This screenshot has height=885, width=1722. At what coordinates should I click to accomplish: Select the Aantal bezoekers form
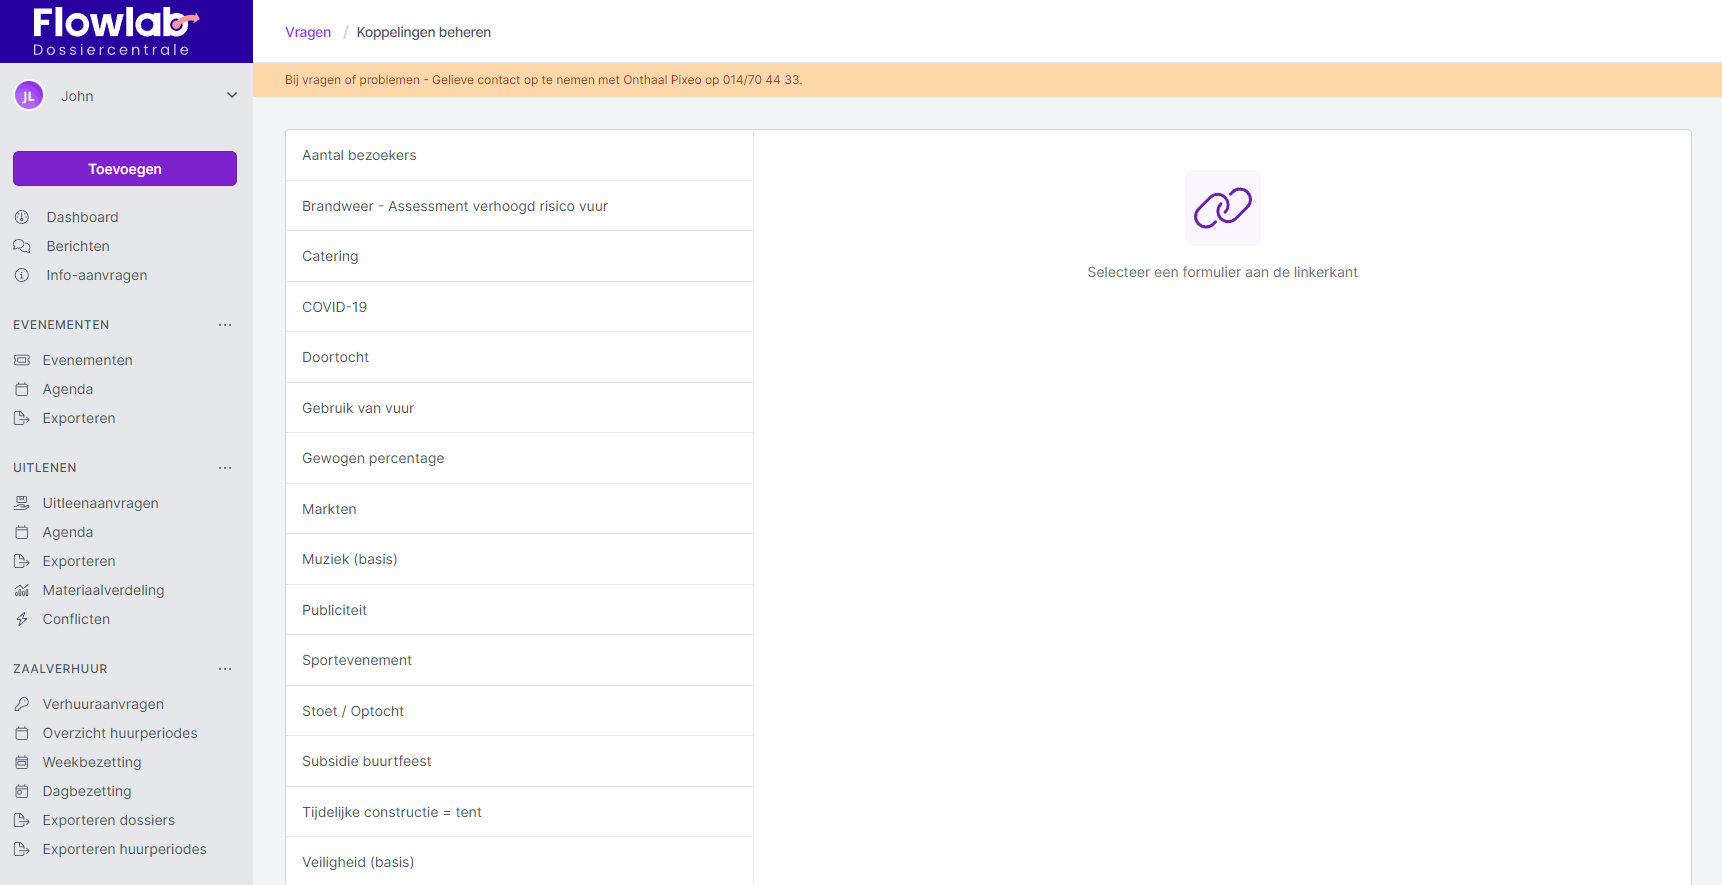519,155
